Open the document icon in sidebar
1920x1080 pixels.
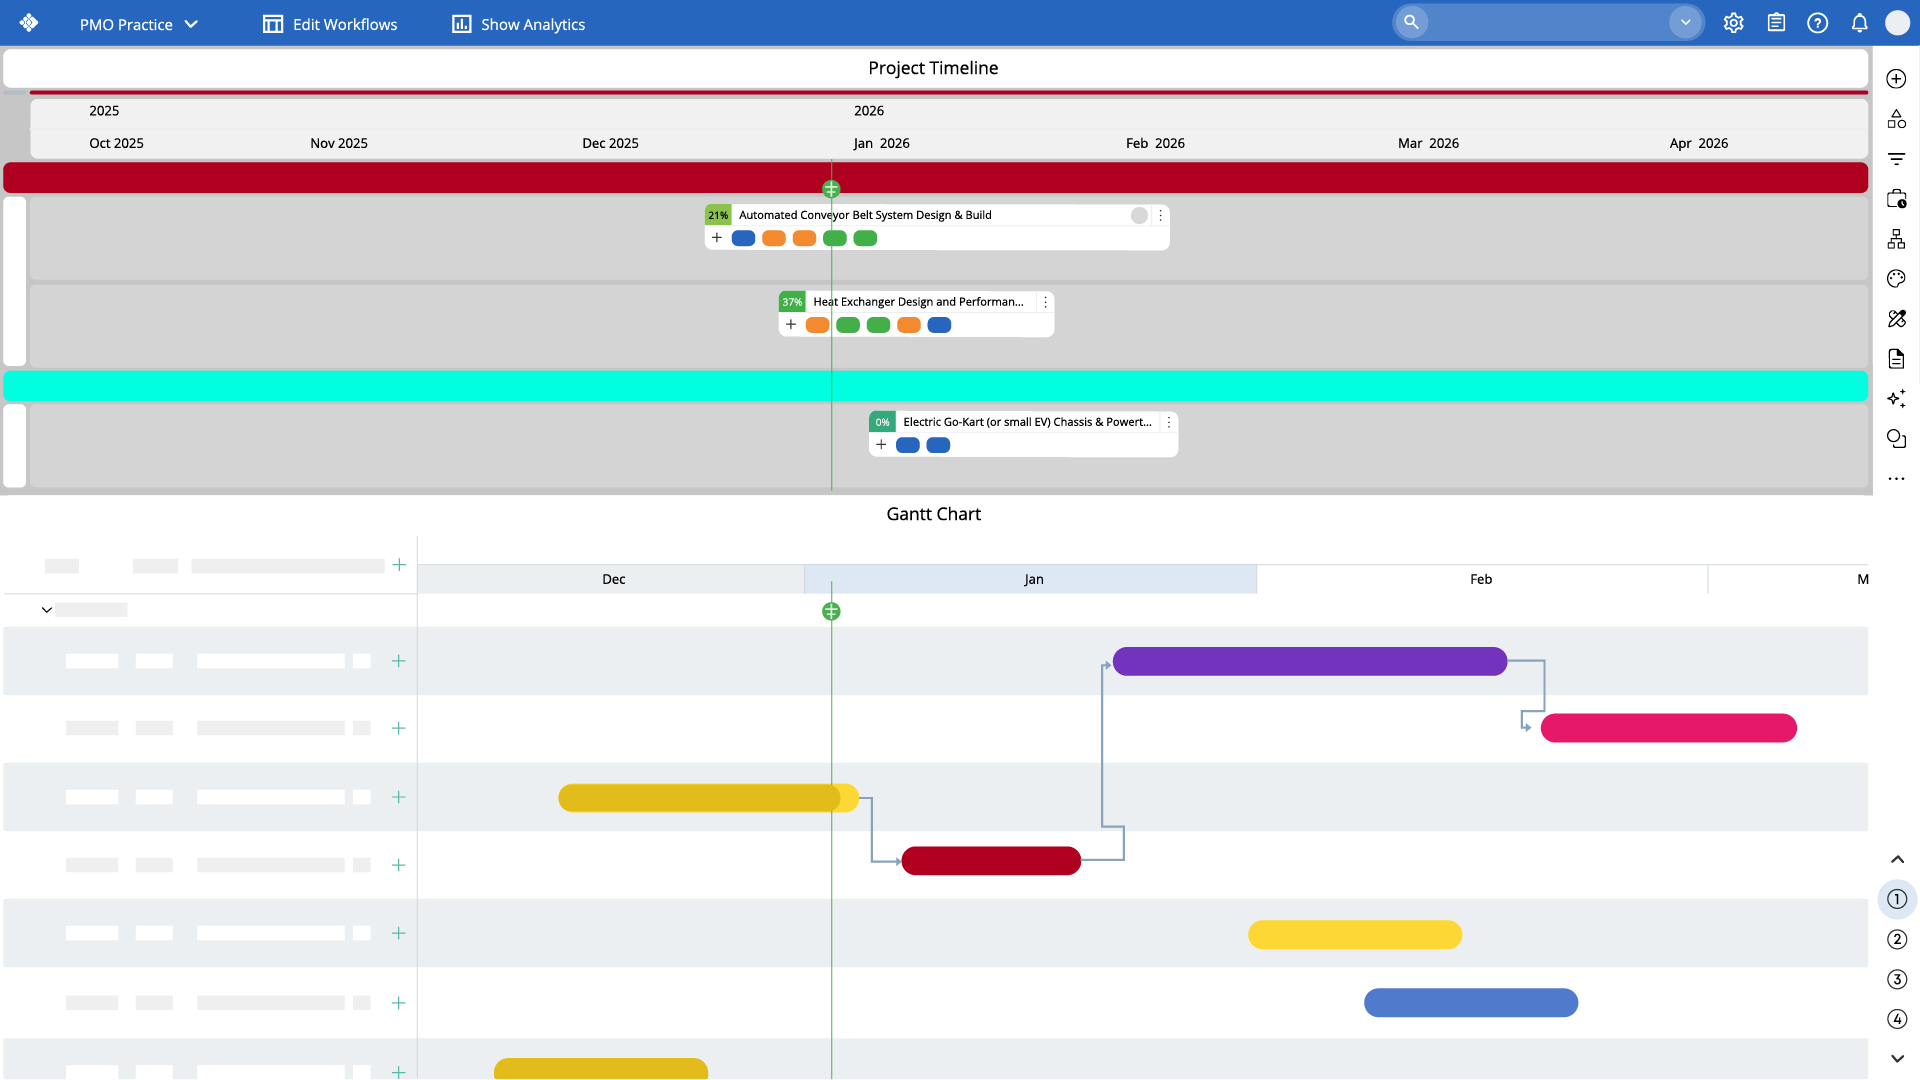click(1896, 359)
